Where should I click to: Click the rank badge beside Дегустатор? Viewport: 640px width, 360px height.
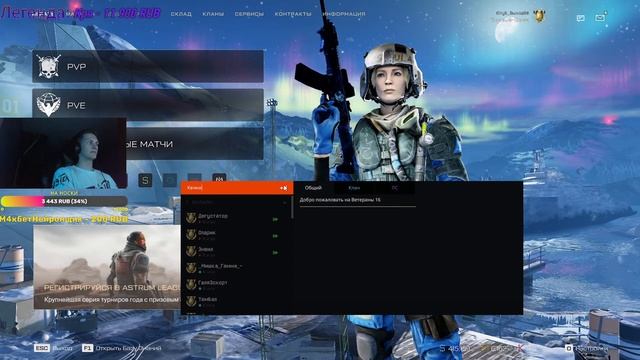(191, 218)
